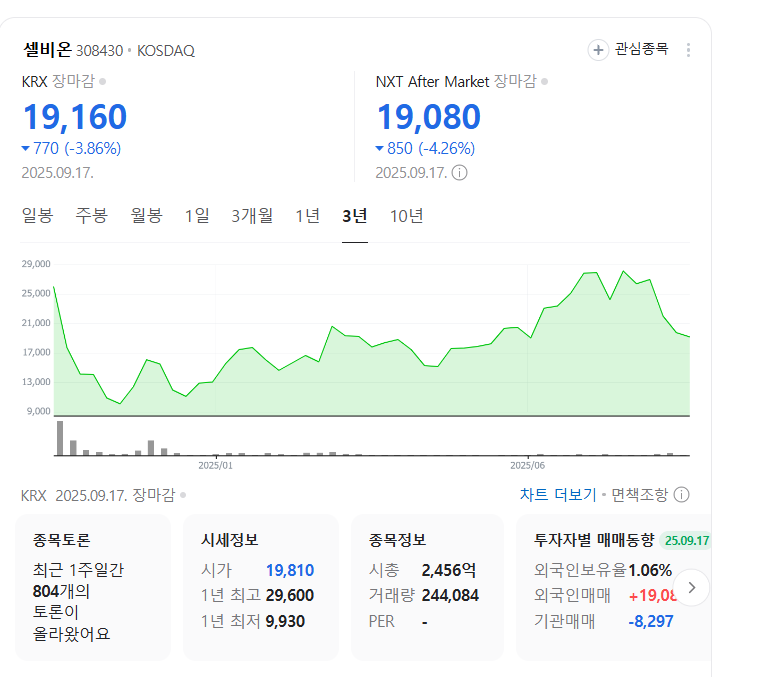The image size is (760, 677).
Task: Click the 관심종목 watchlist button label
Action: click(642, 49)
